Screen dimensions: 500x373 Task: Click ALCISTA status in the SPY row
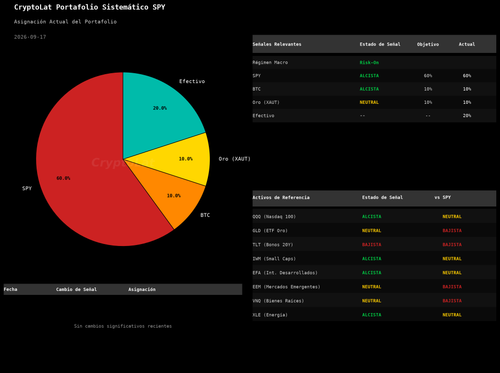click(x=369, y=76)
